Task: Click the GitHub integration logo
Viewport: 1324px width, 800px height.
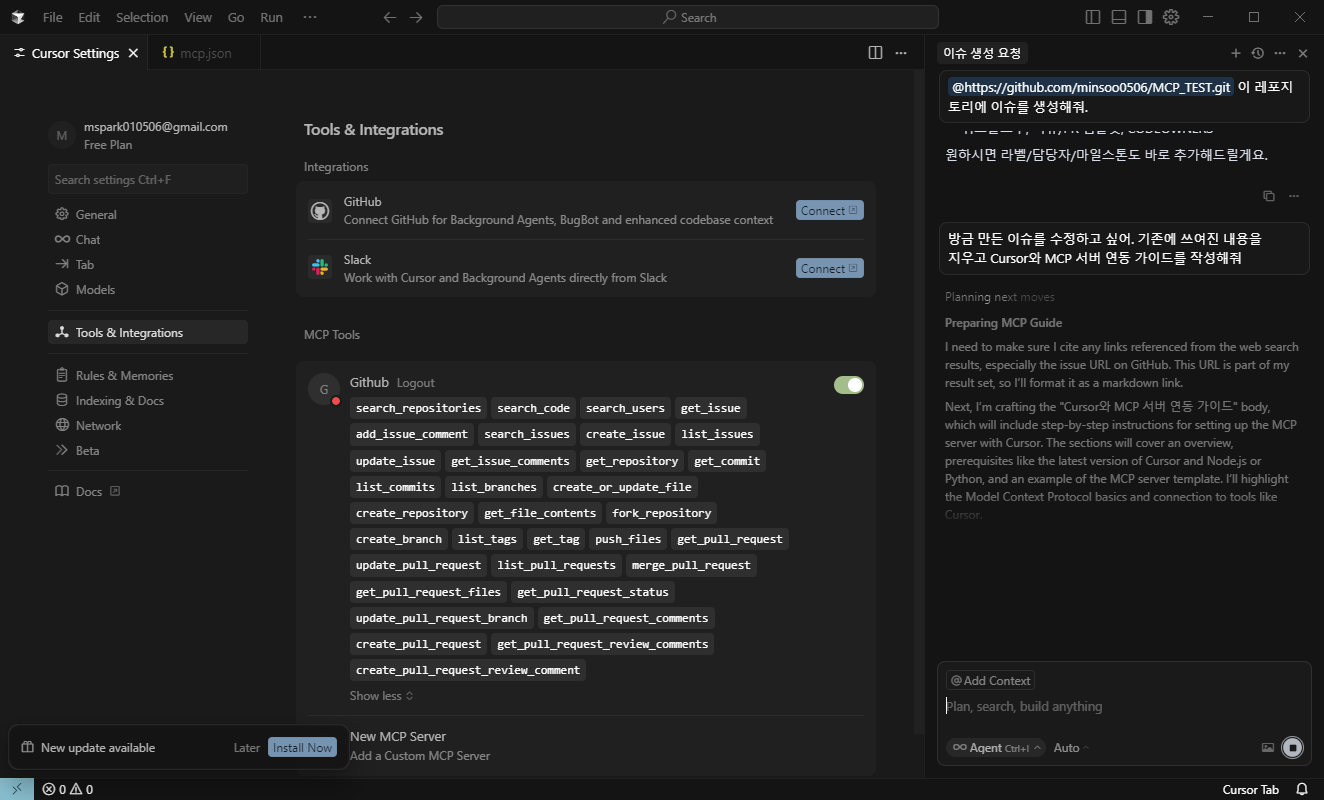Action: click(x=320, y=210)
